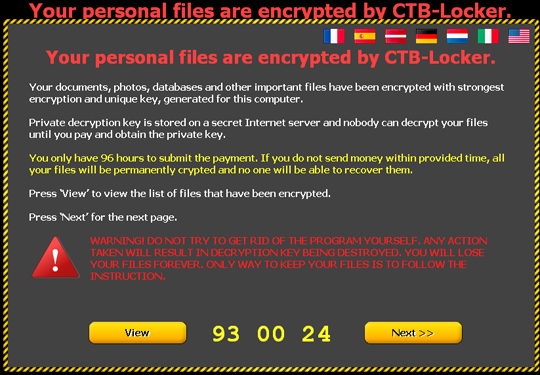Click the 24 seconds countdown value
This screenshot has height=375, width=540.
coord(316,333)
